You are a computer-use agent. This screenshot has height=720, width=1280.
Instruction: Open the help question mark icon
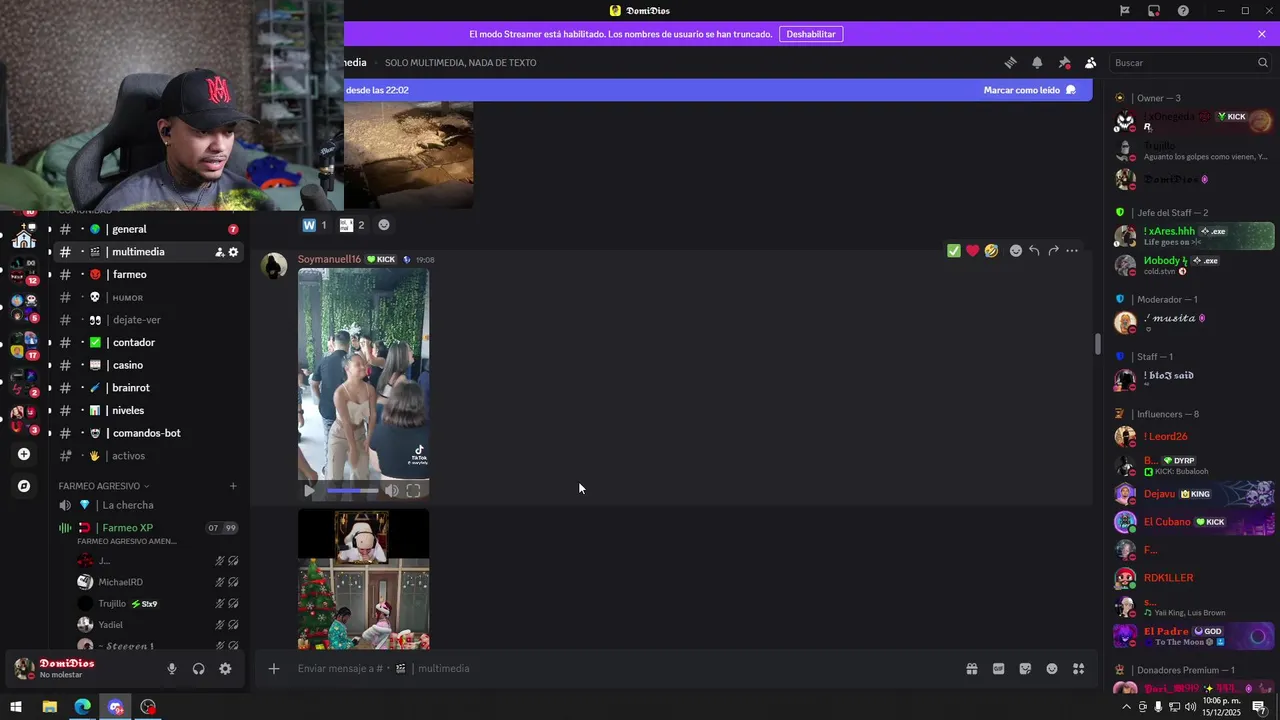1183,11
